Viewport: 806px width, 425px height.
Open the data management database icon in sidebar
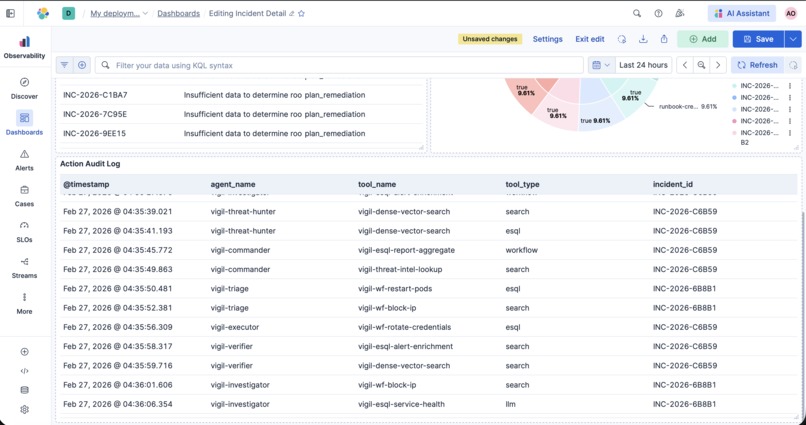(x=24, y=390)
